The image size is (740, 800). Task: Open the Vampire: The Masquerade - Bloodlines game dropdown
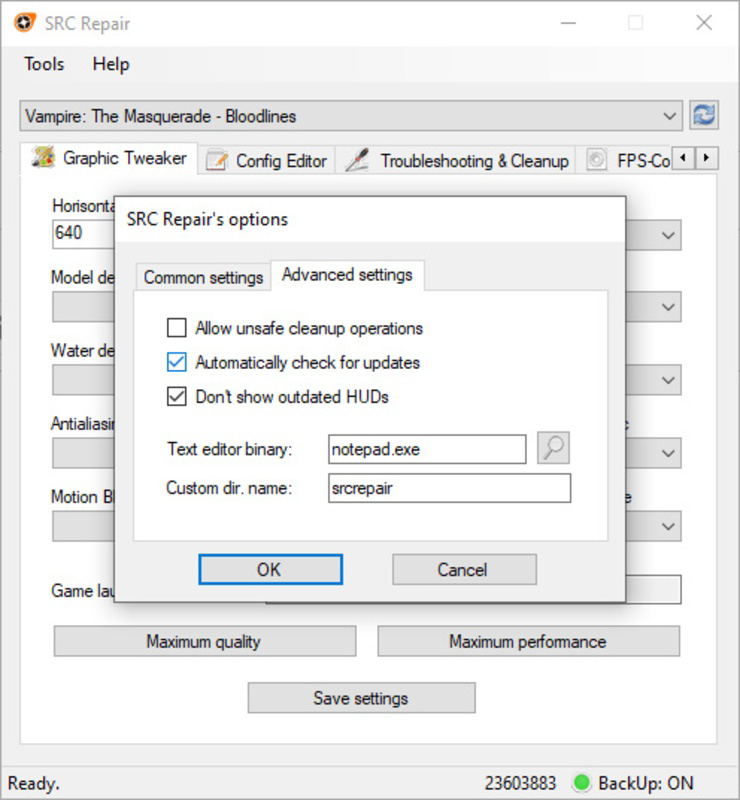pyautogui.click(x=351, y=116)
